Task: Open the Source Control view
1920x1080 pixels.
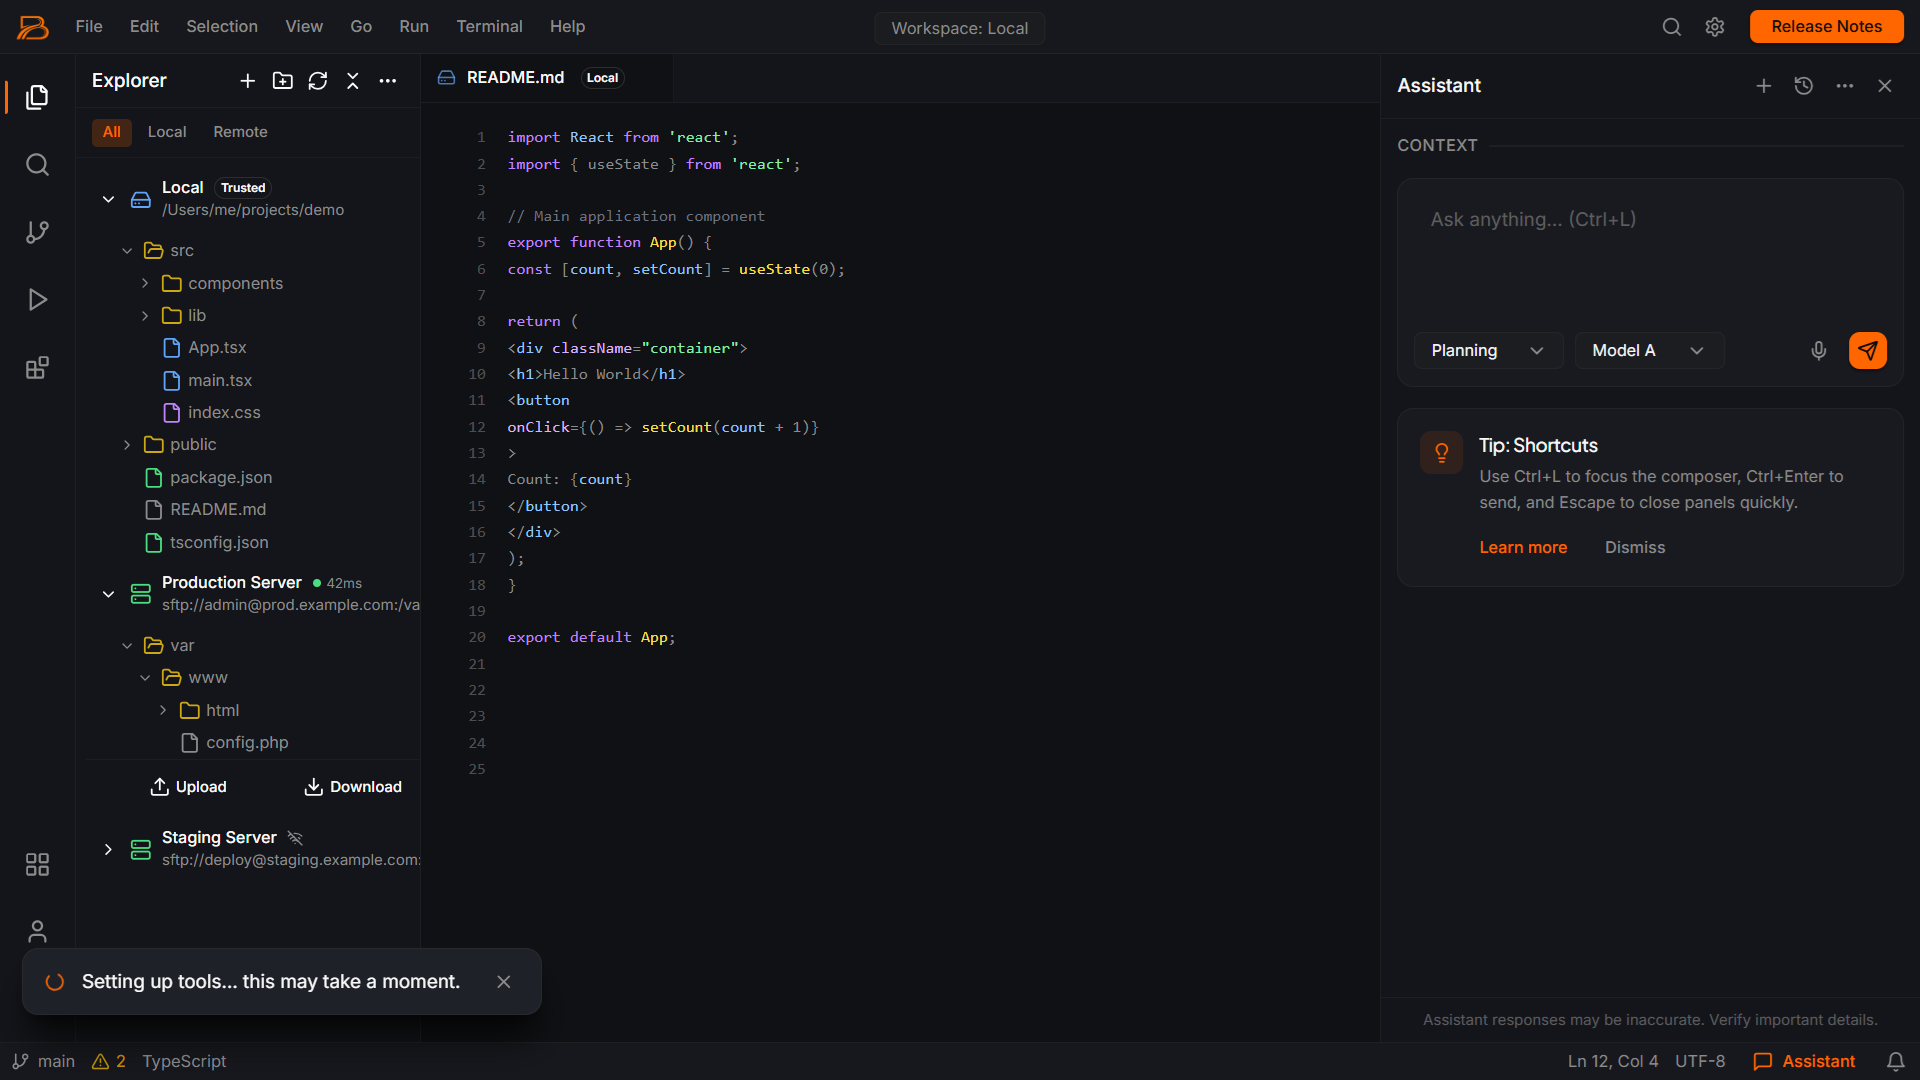Action: tap(37, 232)
